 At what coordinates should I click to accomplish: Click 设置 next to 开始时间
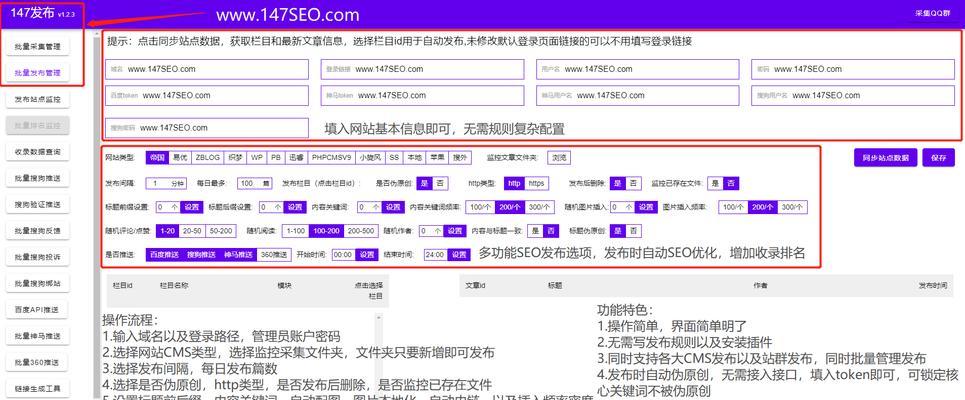(x=366, y=254)
